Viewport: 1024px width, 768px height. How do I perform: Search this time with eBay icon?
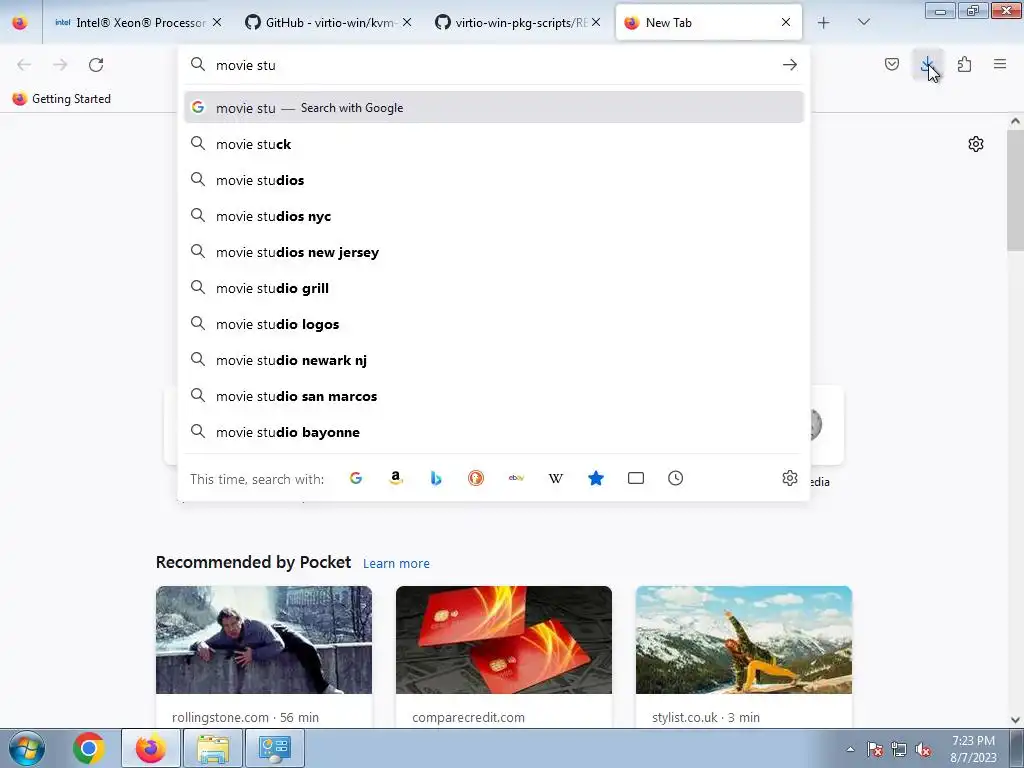pyautogui.click(x=516, y=478)
